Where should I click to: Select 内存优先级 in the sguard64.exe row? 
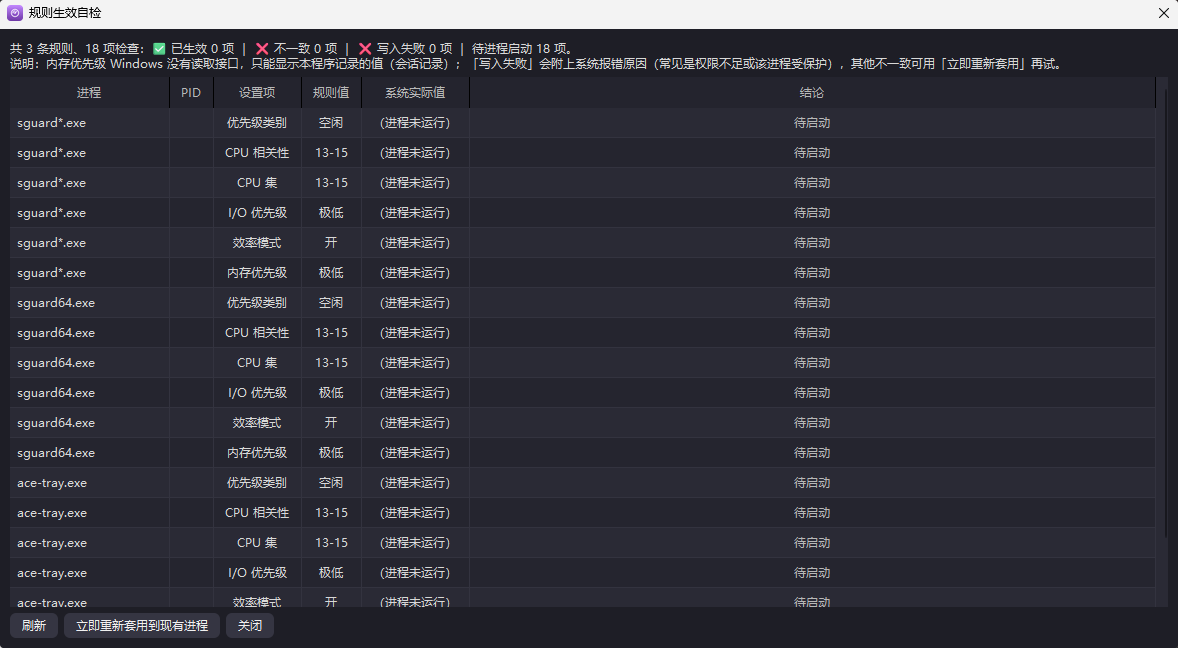257,453
